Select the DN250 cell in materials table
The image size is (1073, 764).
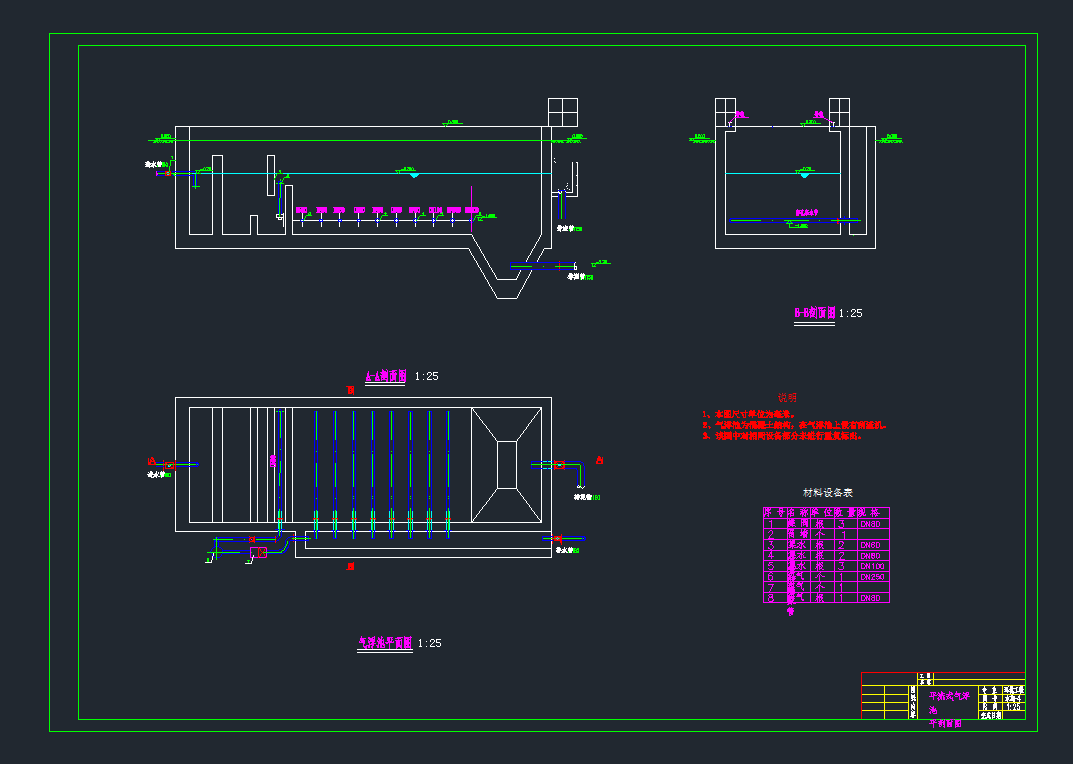(872, 577)
